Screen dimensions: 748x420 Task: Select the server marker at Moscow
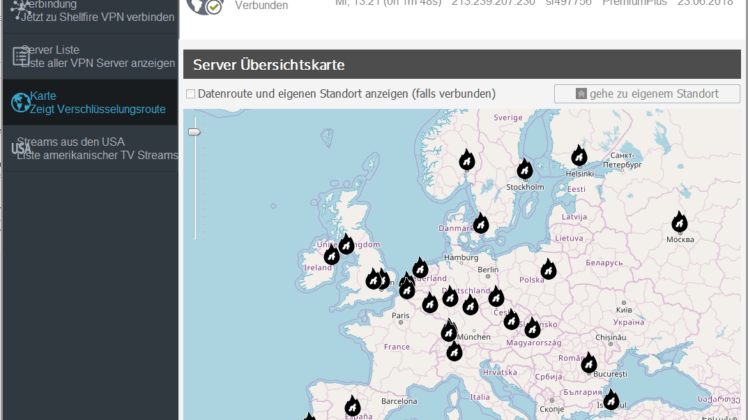[x=679, y=221]
